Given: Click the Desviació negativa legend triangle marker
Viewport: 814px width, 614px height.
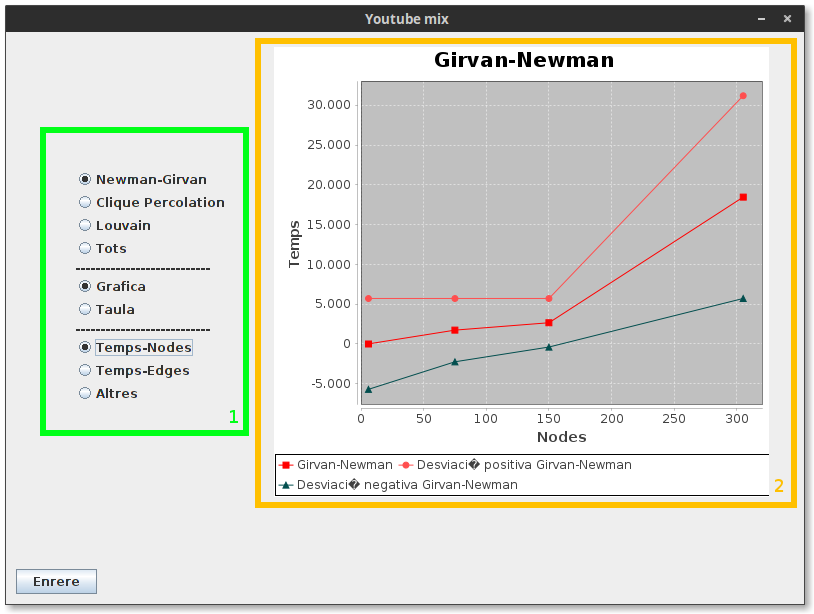Looking at the screenshot, I should [286, 485].
